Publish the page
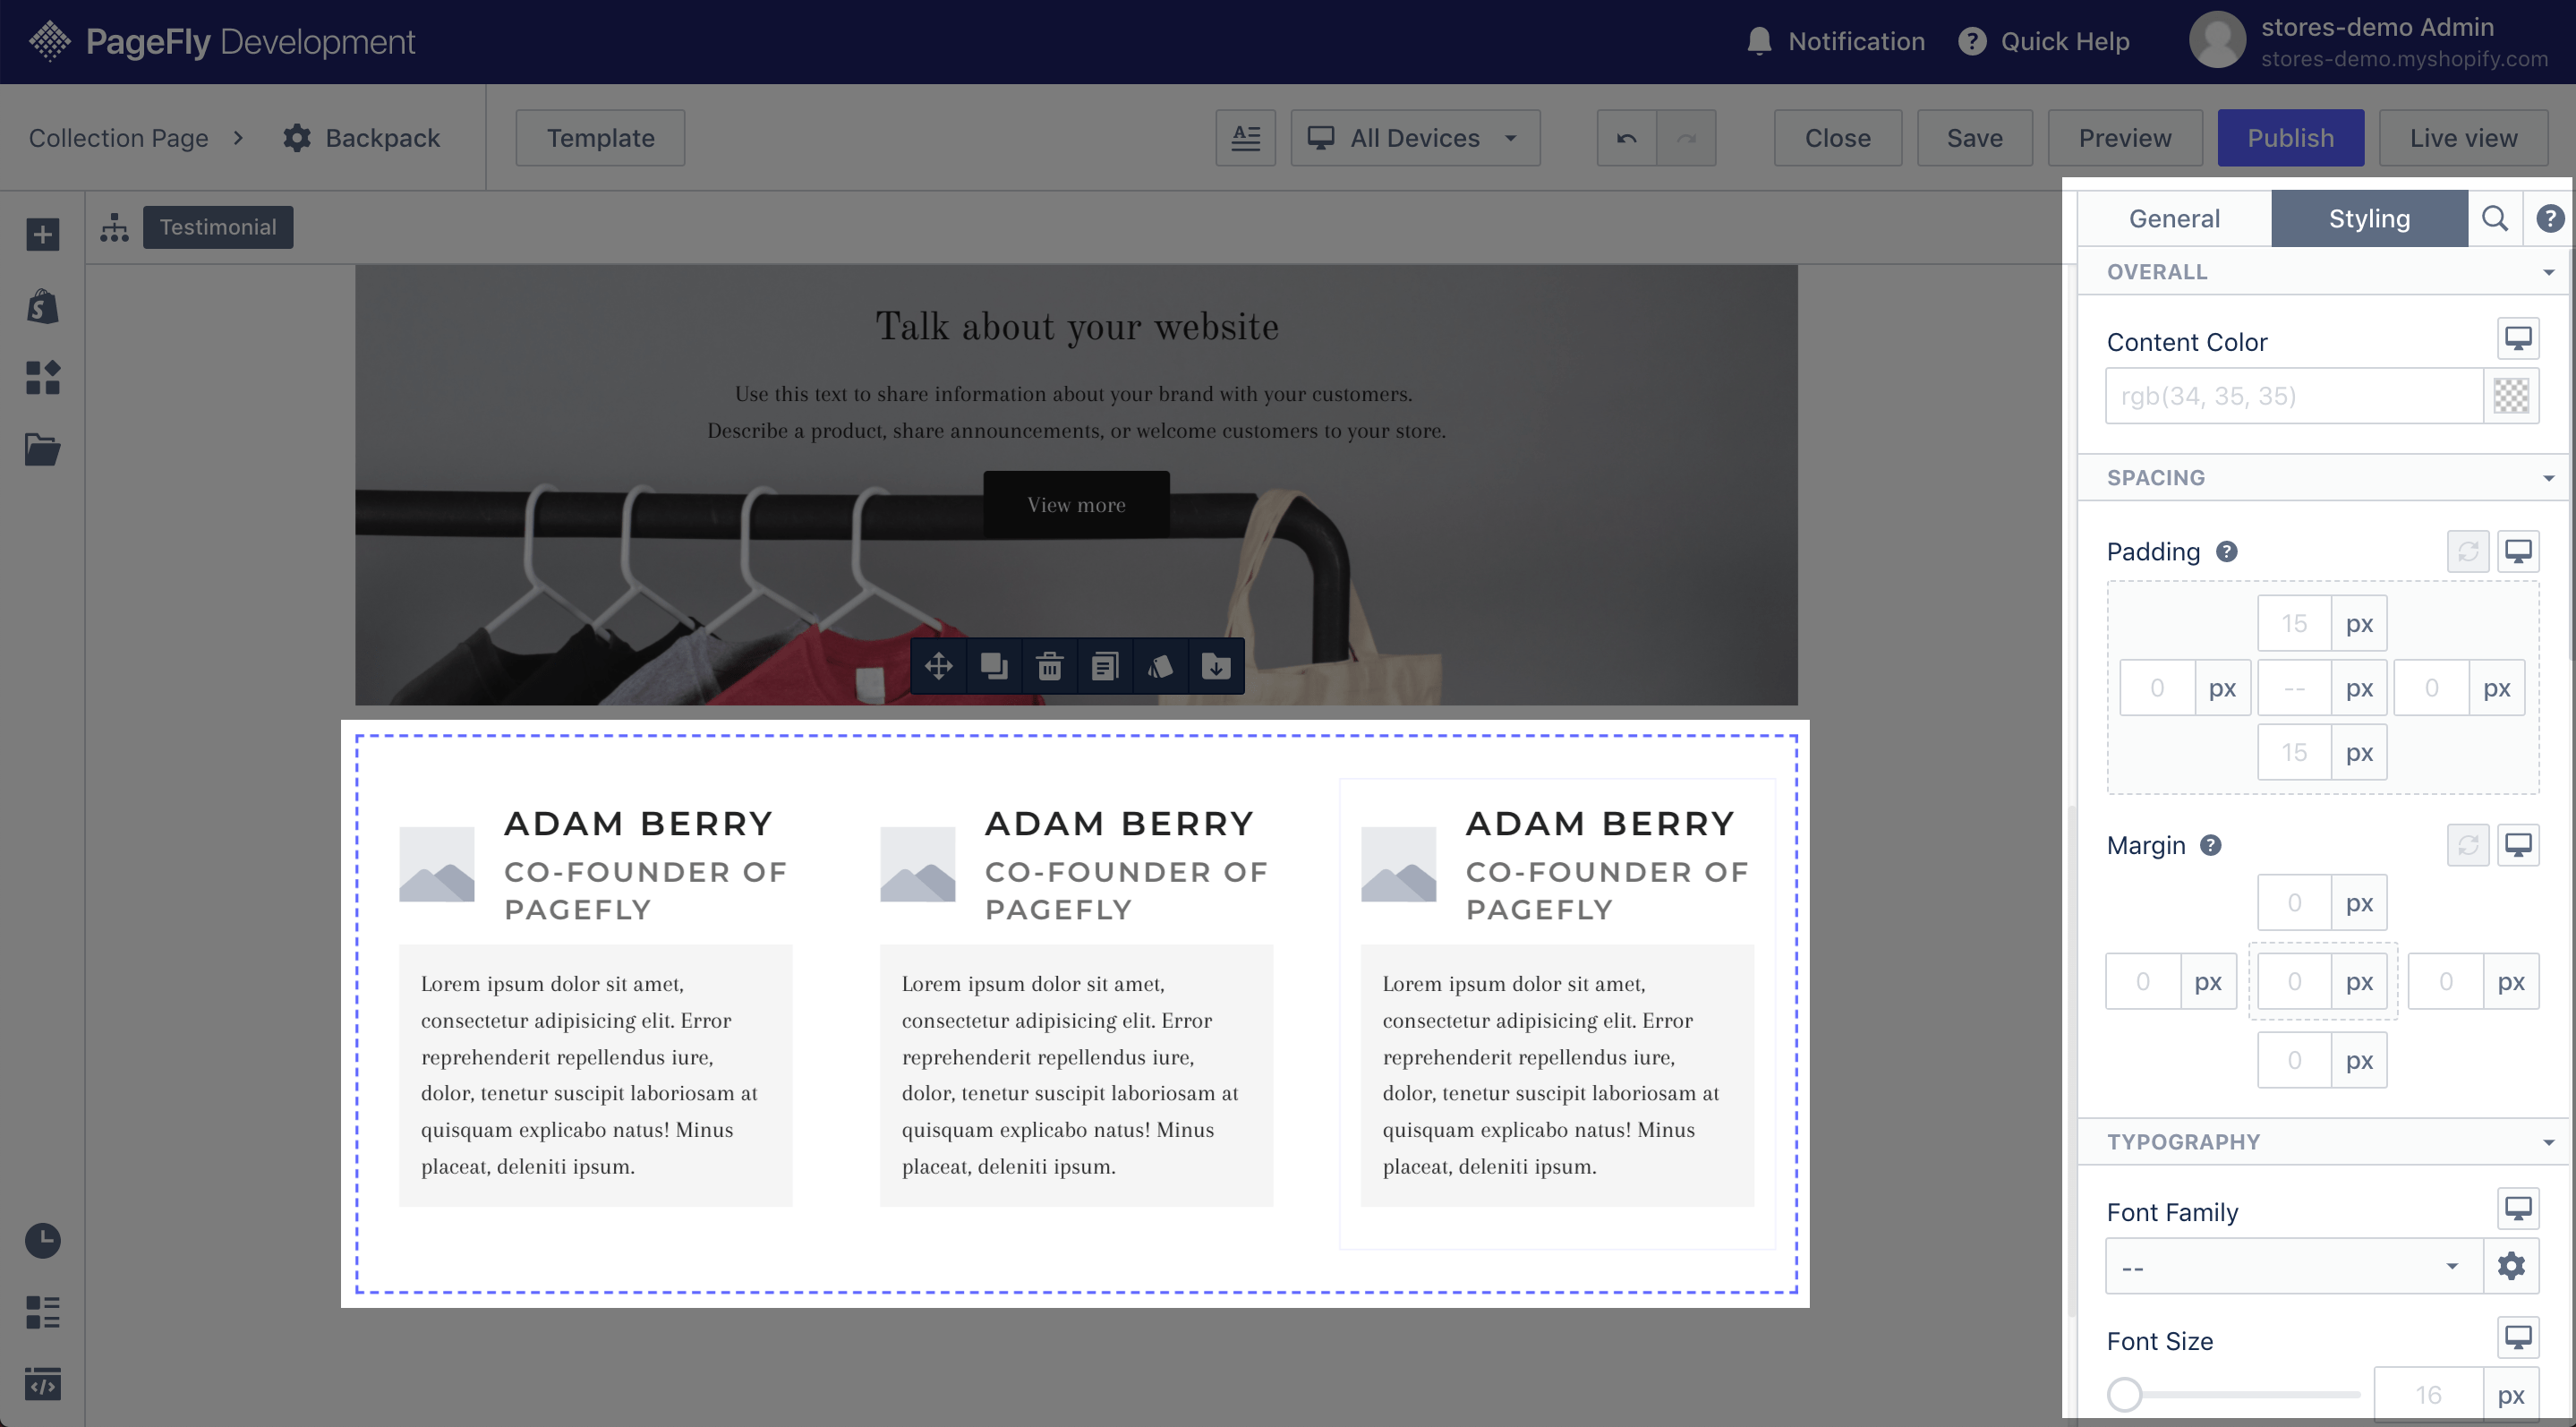The width and height of the screenshot is (2576, 1427). tap(2290, 138)
